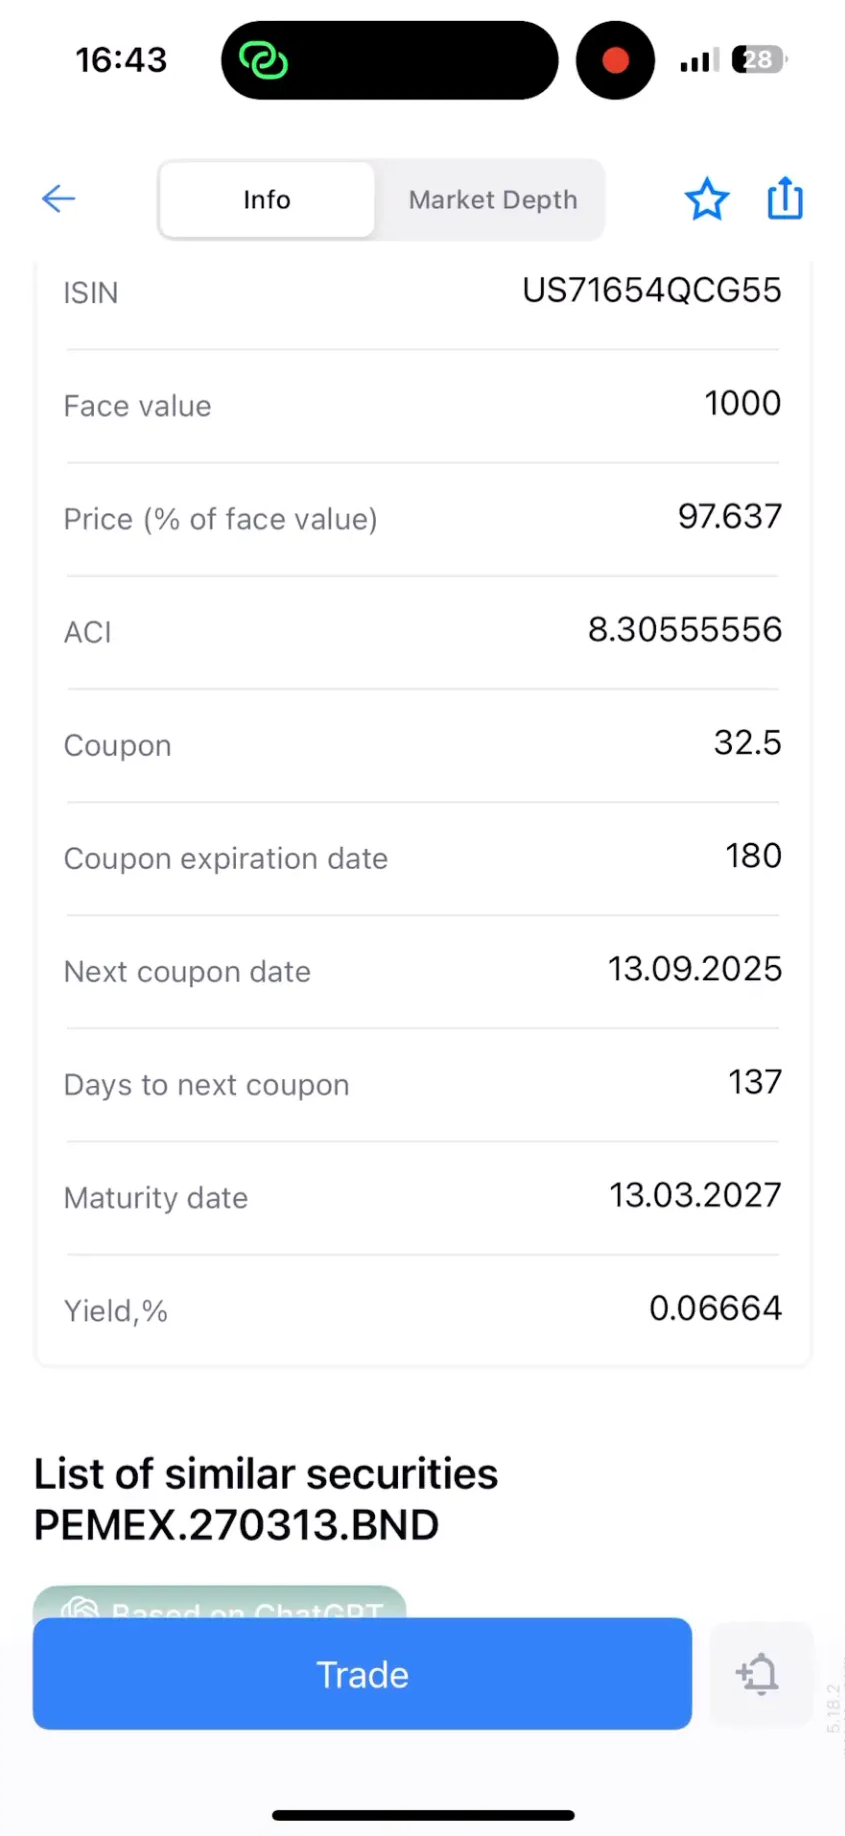Add bond to favorites with star icon
Screen dimensions: 845x1836
click(706, 199)
